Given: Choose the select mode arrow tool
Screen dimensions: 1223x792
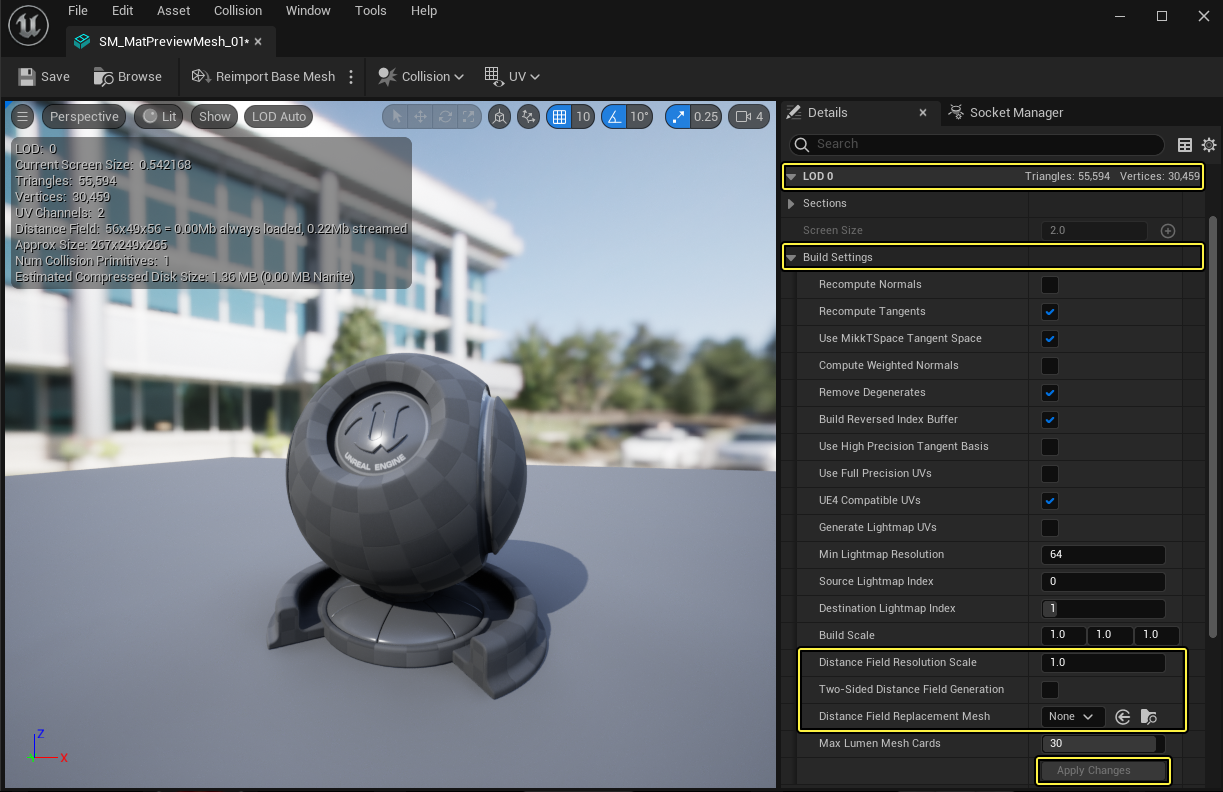Looking at the screenshot, I should tap(397, 117).
